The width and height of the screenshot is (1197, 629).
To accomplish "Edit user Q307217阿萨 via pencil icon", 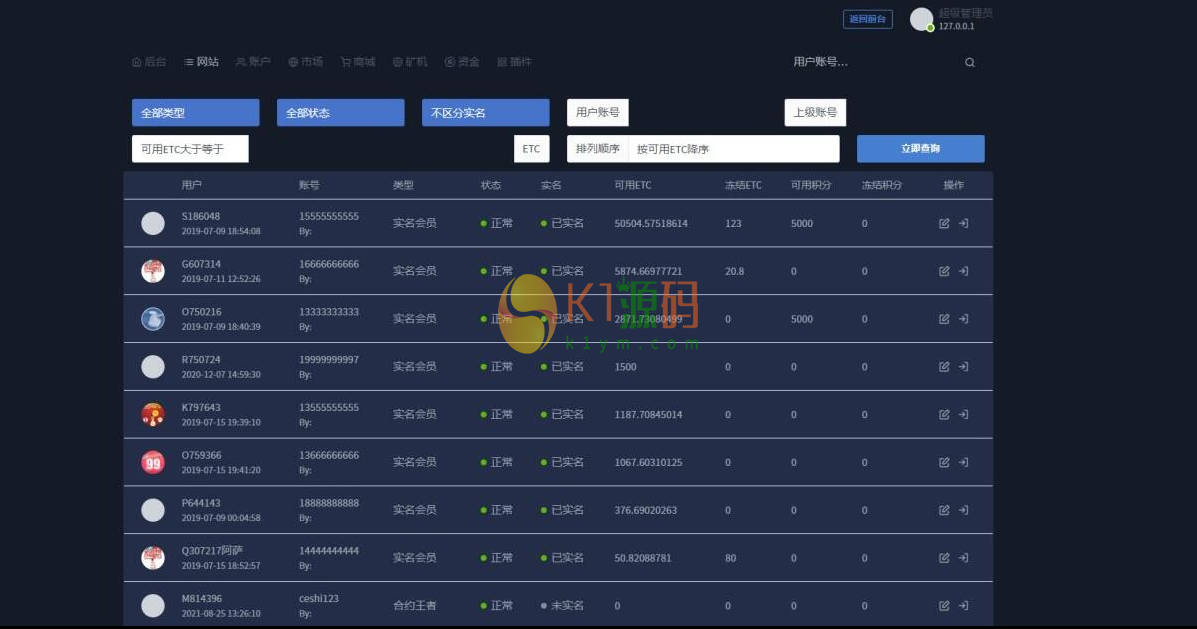I will 944,558.
